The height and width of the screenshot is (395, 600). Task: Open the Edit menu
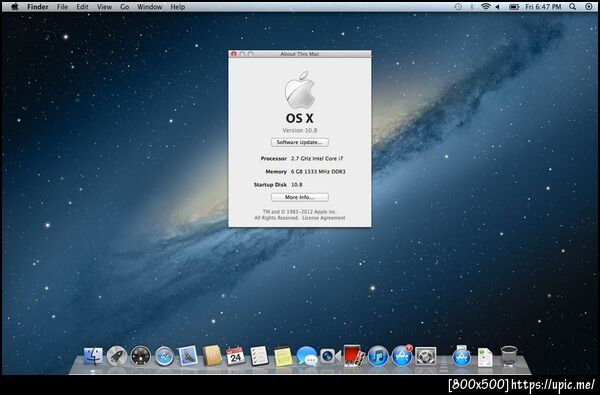click(82, 7)
